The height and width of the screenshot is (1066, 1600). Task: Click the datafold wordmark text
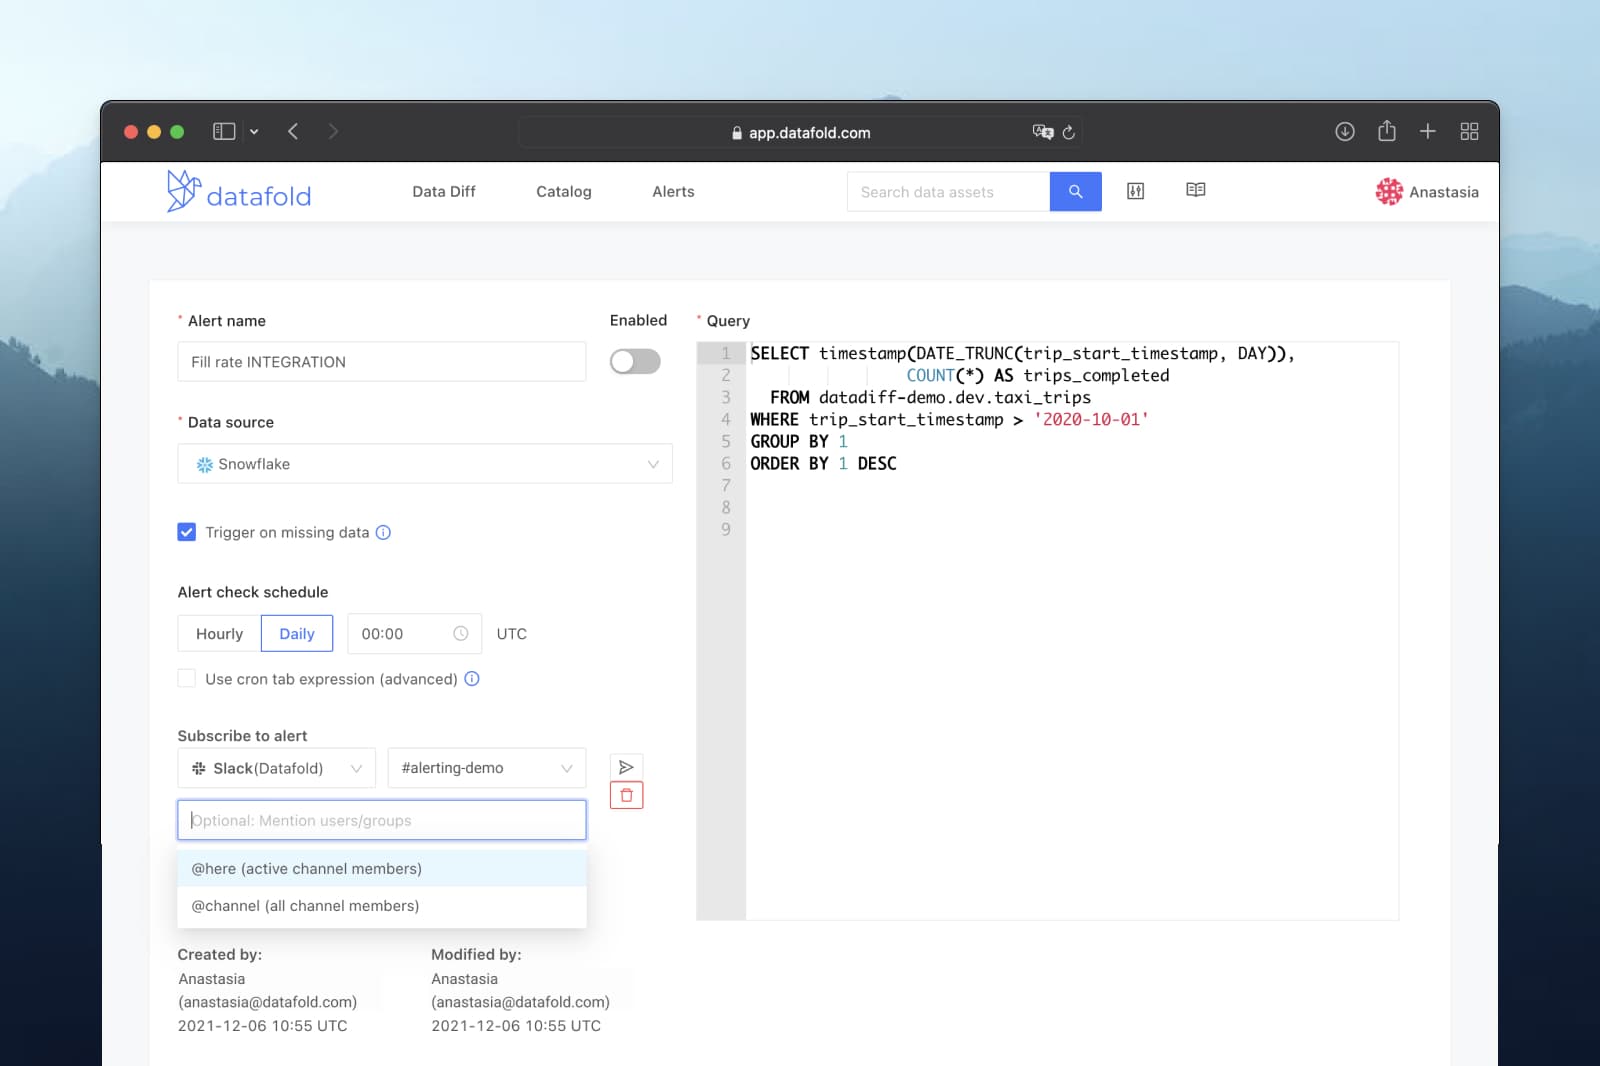click(x=259, y=196)
